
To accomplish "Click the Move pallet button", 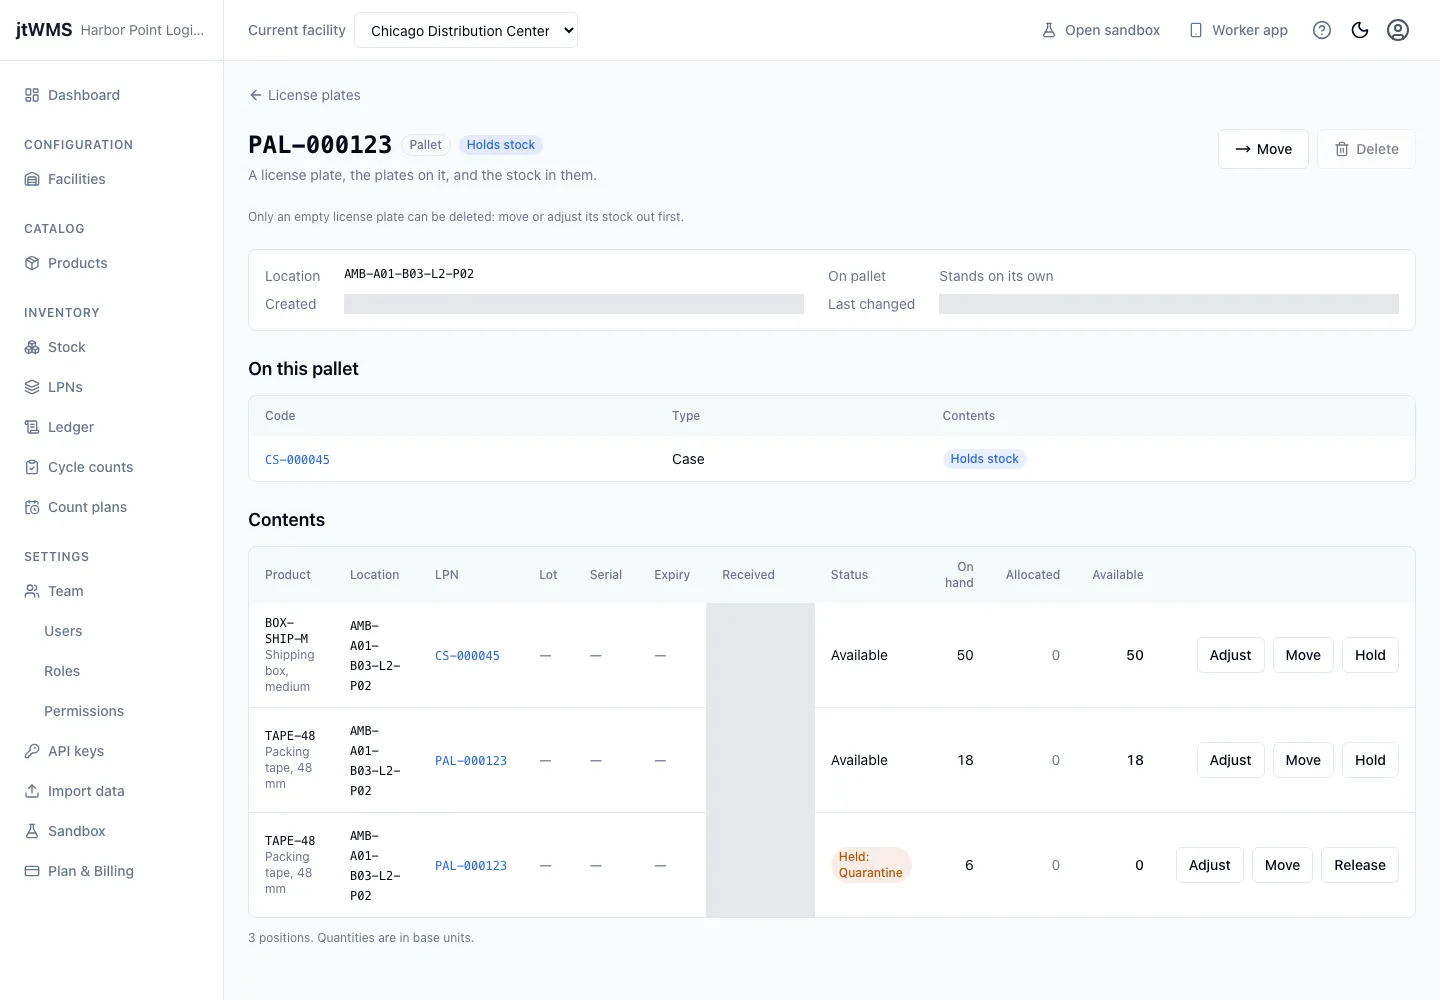I will coord(1263,149).
